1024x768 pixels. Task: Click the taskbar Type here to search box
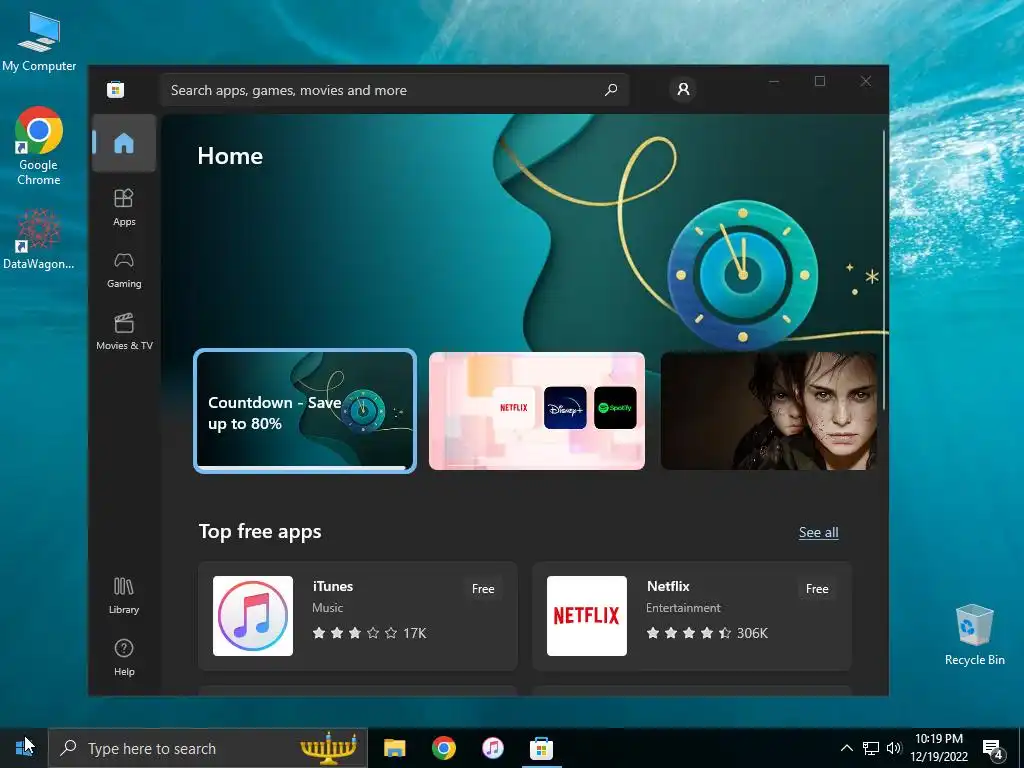tap(208, 748)
